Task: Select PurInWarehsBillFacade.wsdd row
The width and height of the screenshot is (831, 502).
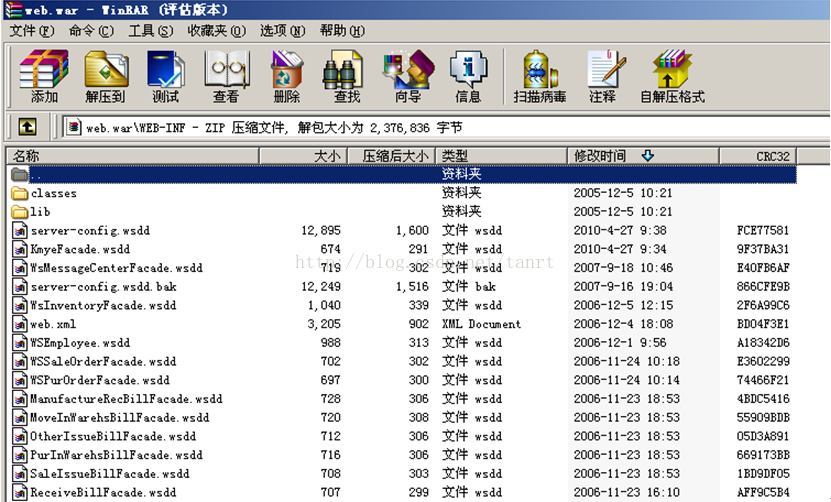Action: point(401,455)
